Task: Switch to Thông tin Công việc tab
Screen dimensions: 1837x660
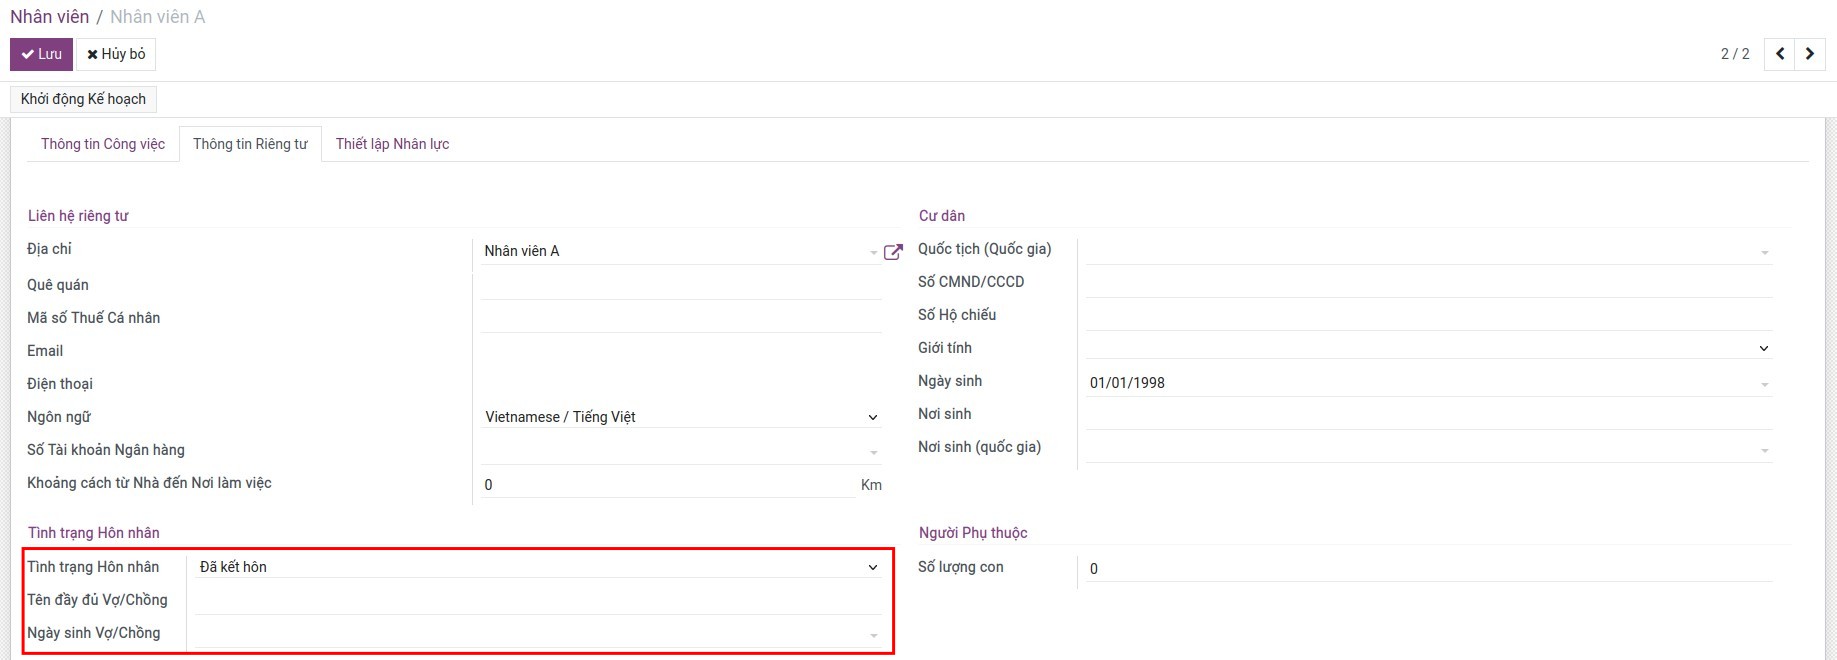Action: tap(103, 144)
